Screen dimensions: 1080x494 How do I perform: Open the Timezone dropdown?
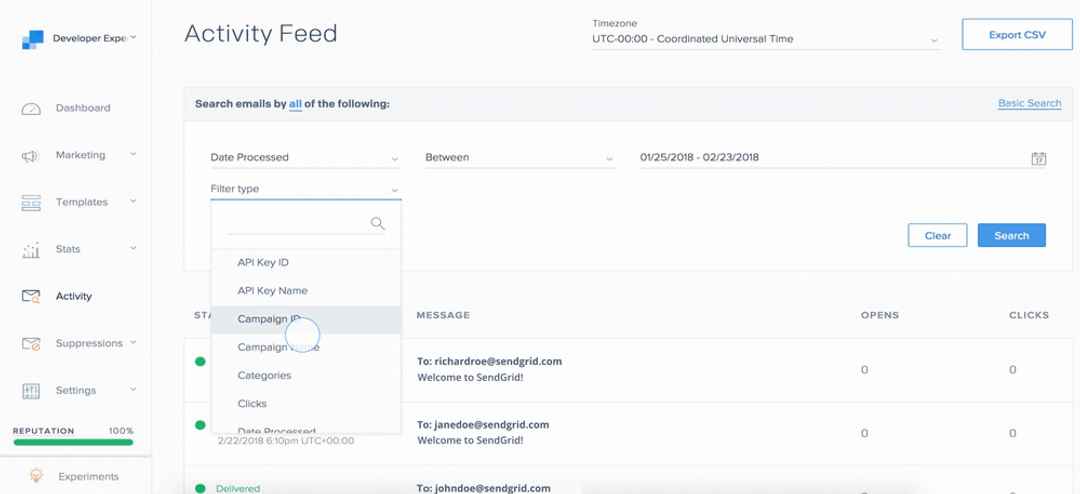coord(766,39)
